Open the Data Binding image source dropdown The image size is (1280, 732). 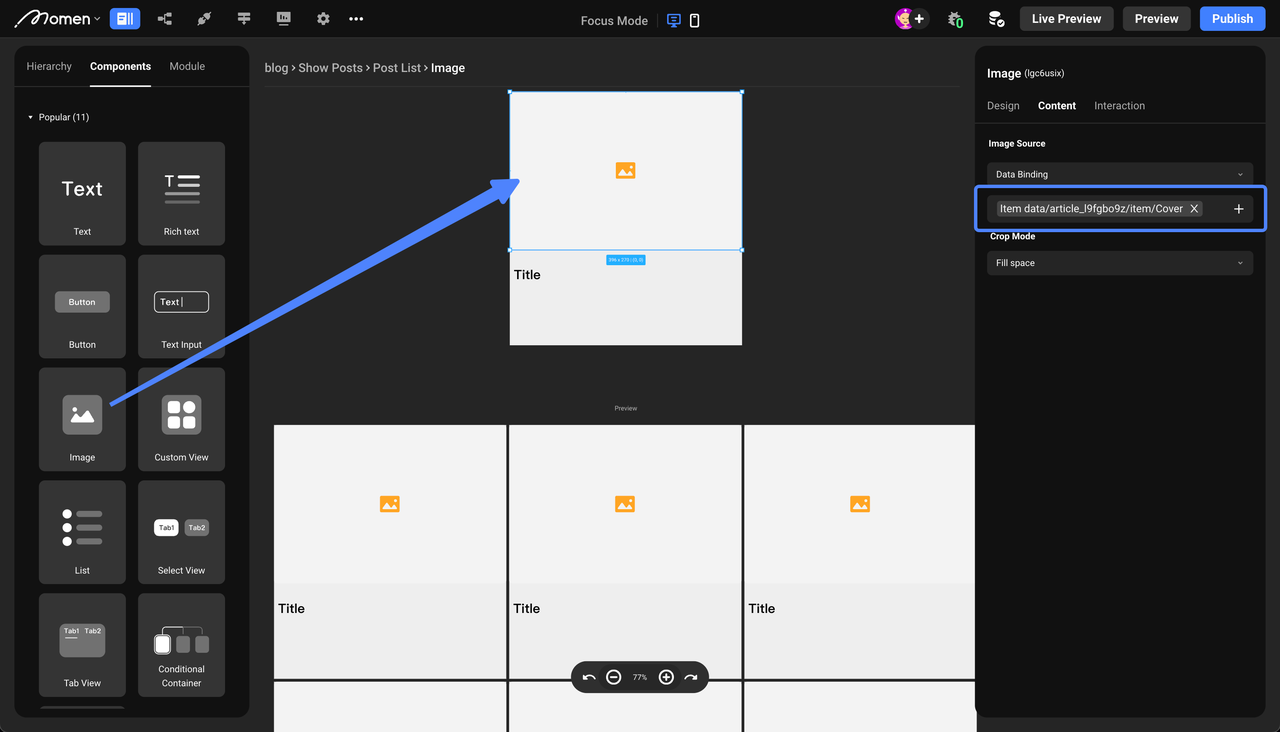tap(1119, 174)
